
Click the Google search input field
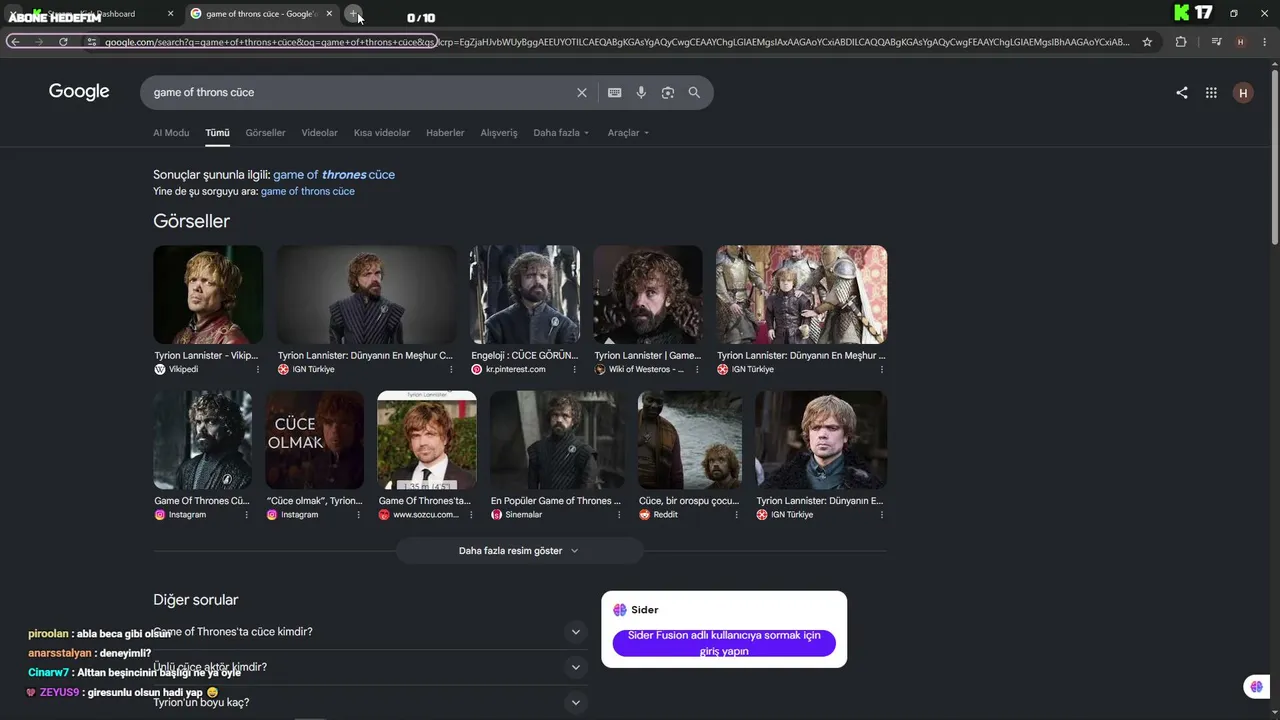pos(360,92)
